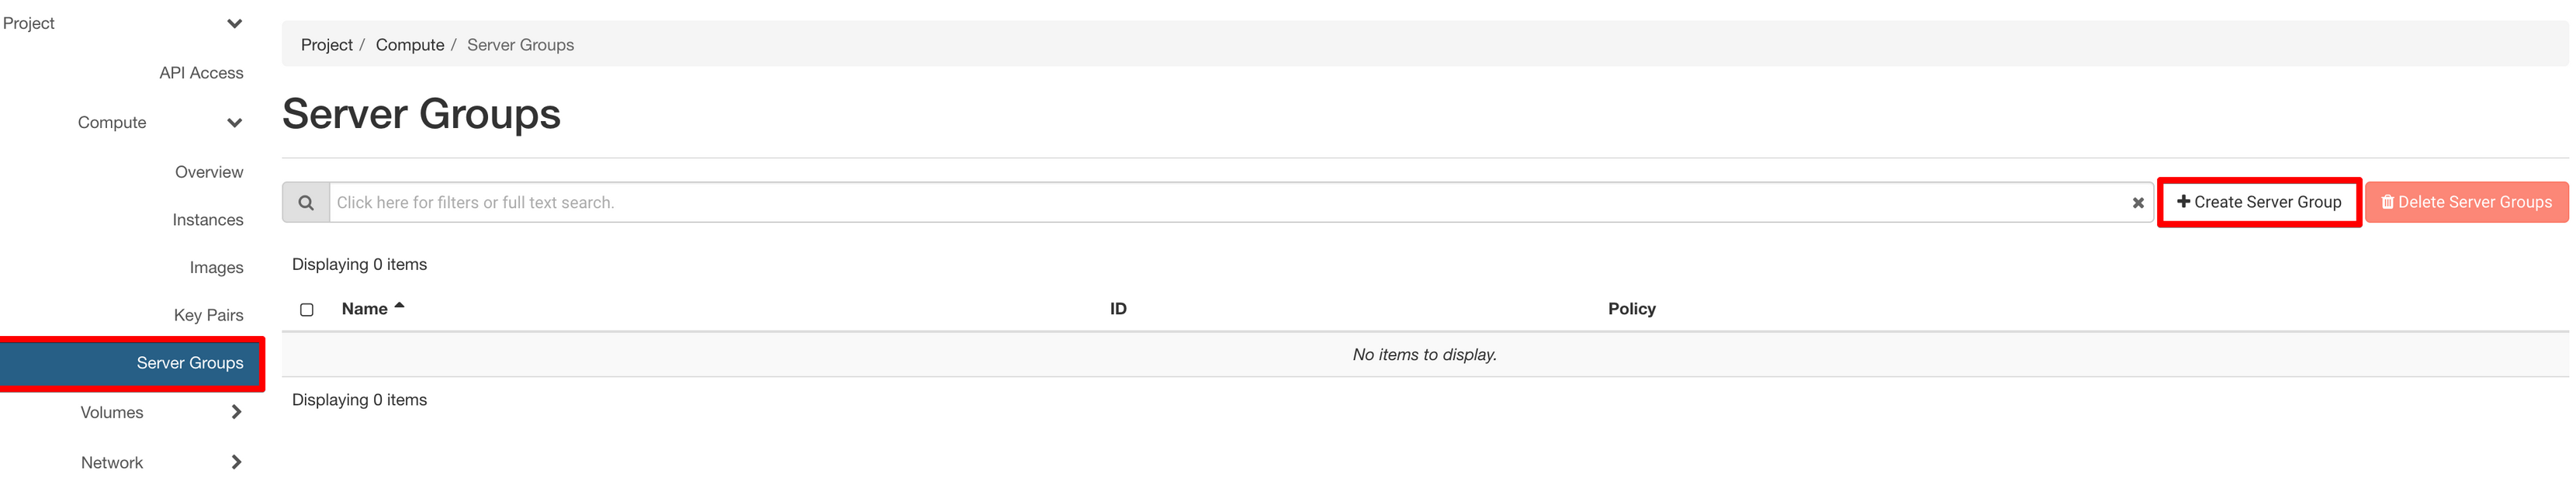Open the API Access page

[x=201, y=73]
